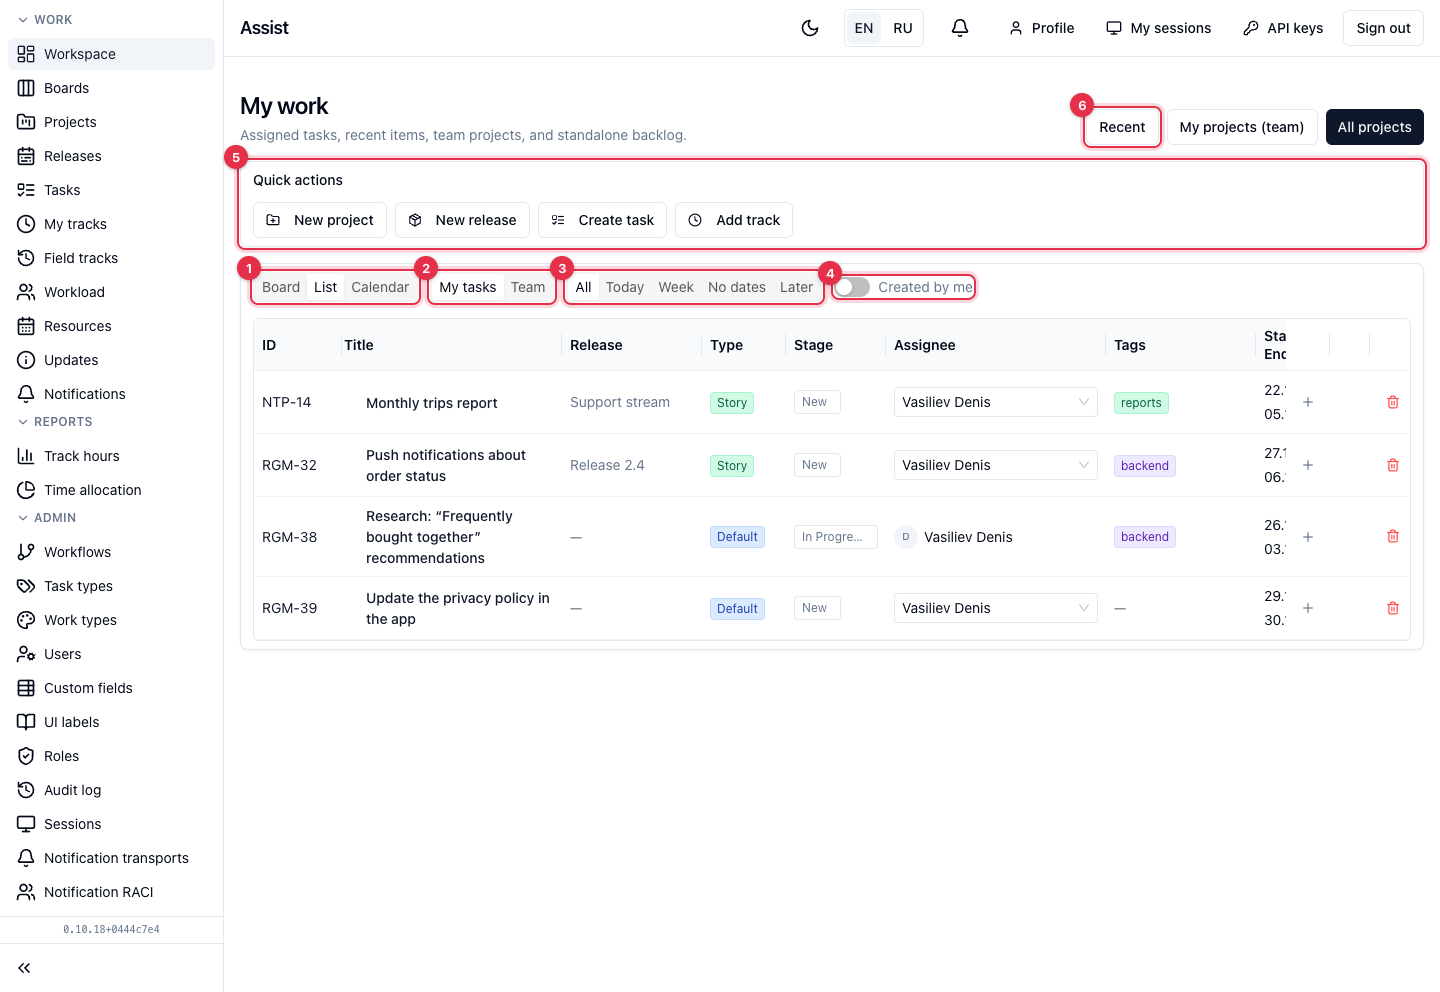Click the plus icon in RGM-38 row
This screenshot has width=1440, height=992.
coord(1308,537)
